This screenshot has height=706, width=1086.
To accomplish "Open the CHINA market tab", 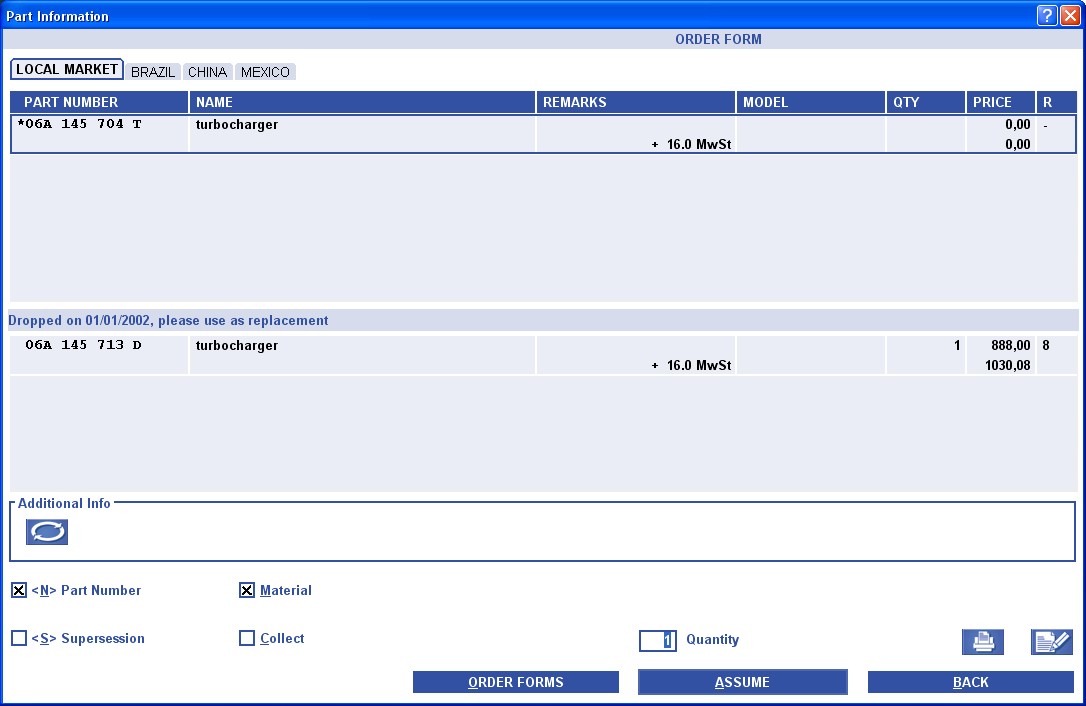I will [x=207, y=72].
